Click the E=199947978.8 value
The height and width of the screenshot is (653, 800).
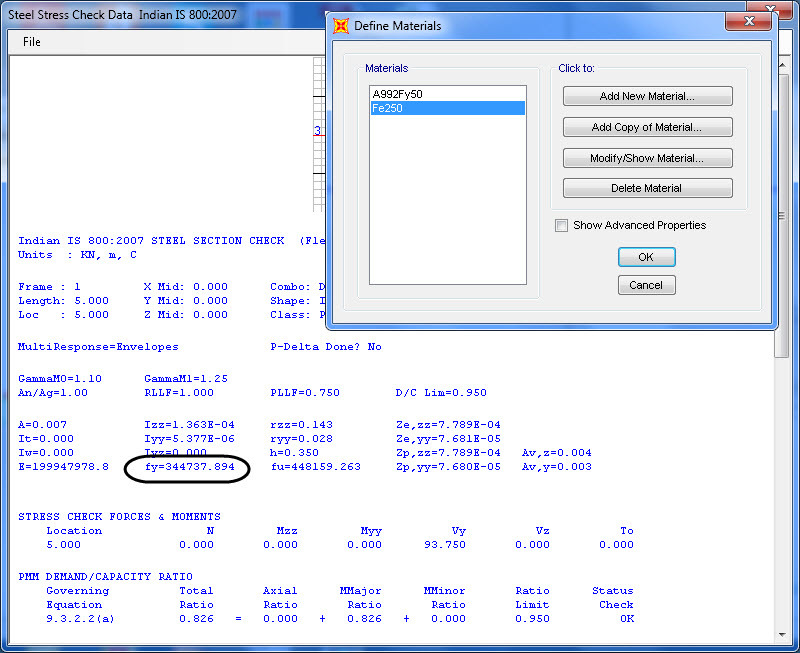pyautogui.click(x=63, y=467)
